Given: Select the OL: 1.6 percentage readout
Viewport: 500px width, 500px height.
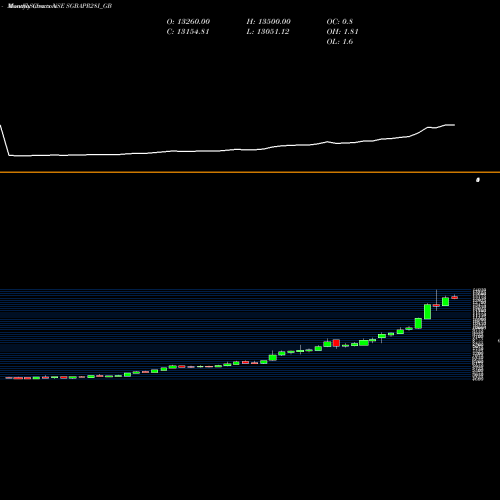Looking at the screenshot, I should click(x=339, y=42).
